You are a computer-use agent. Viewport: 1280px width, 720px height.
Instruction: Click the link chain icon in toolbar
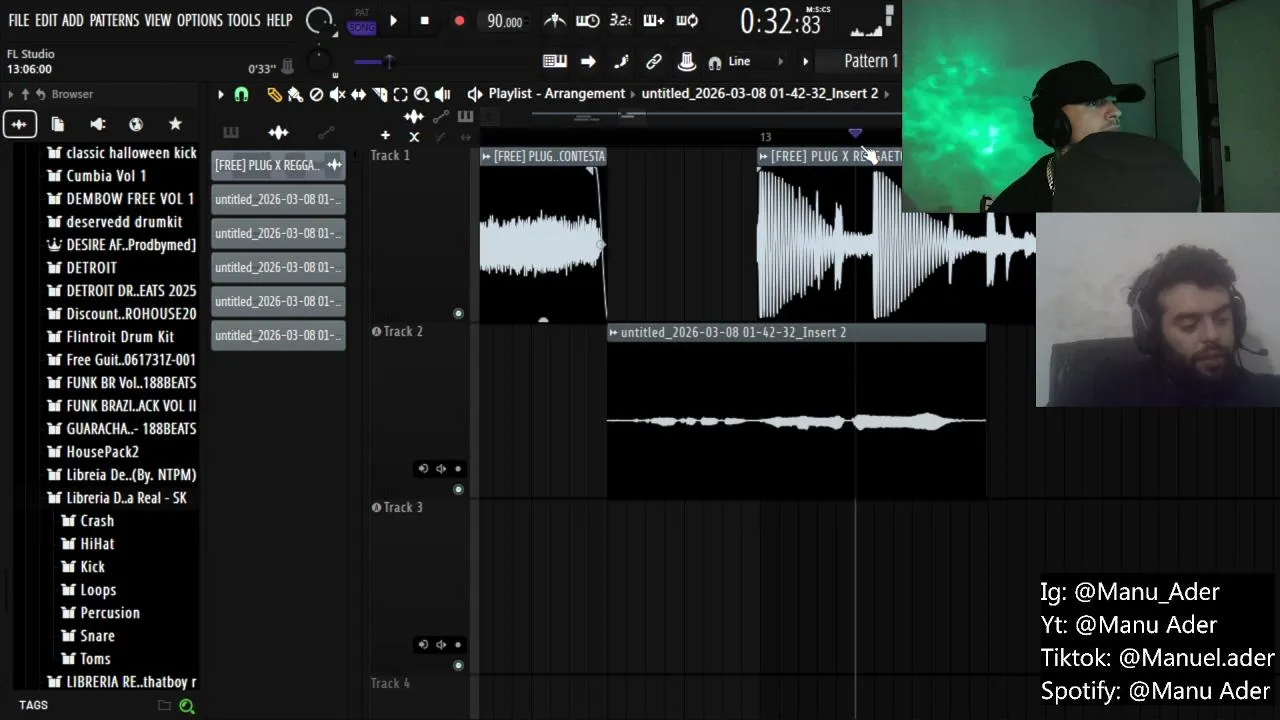point(654,61)
